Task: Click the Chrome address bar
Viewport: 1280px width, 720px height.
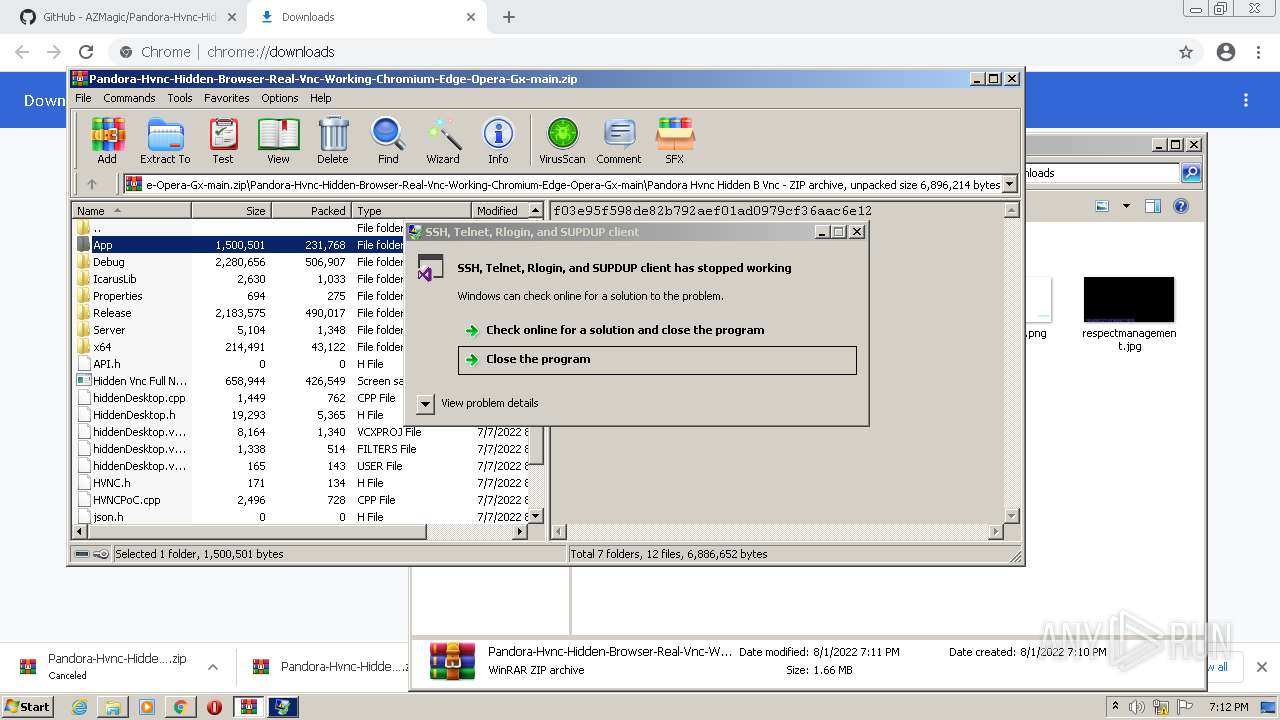Action: (x=640, y=52)
